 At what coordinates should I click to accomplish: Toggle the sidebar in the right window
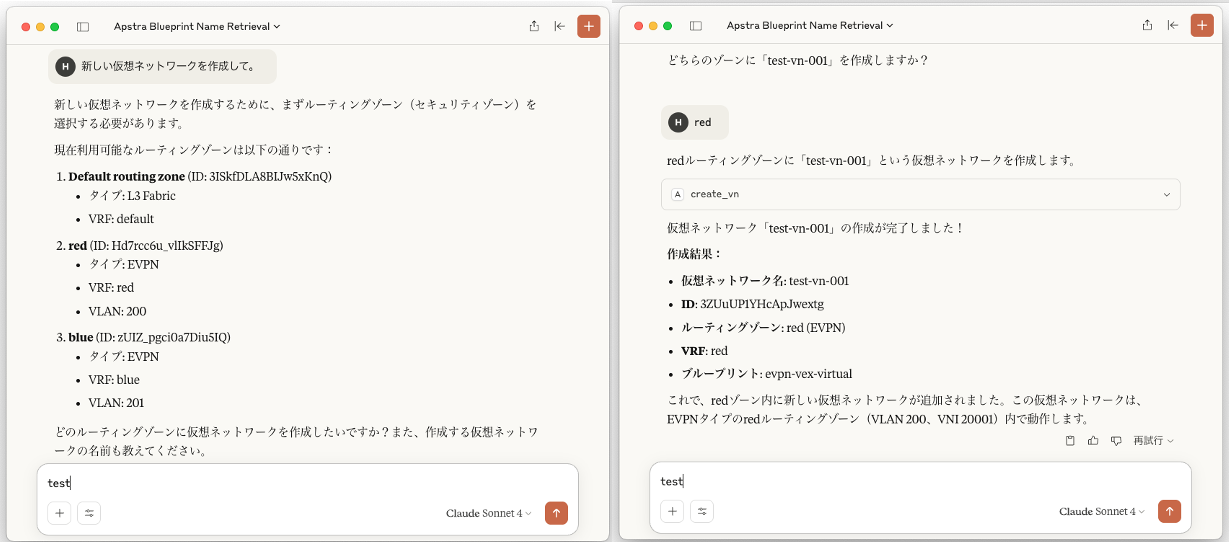[x=696, y=26]
